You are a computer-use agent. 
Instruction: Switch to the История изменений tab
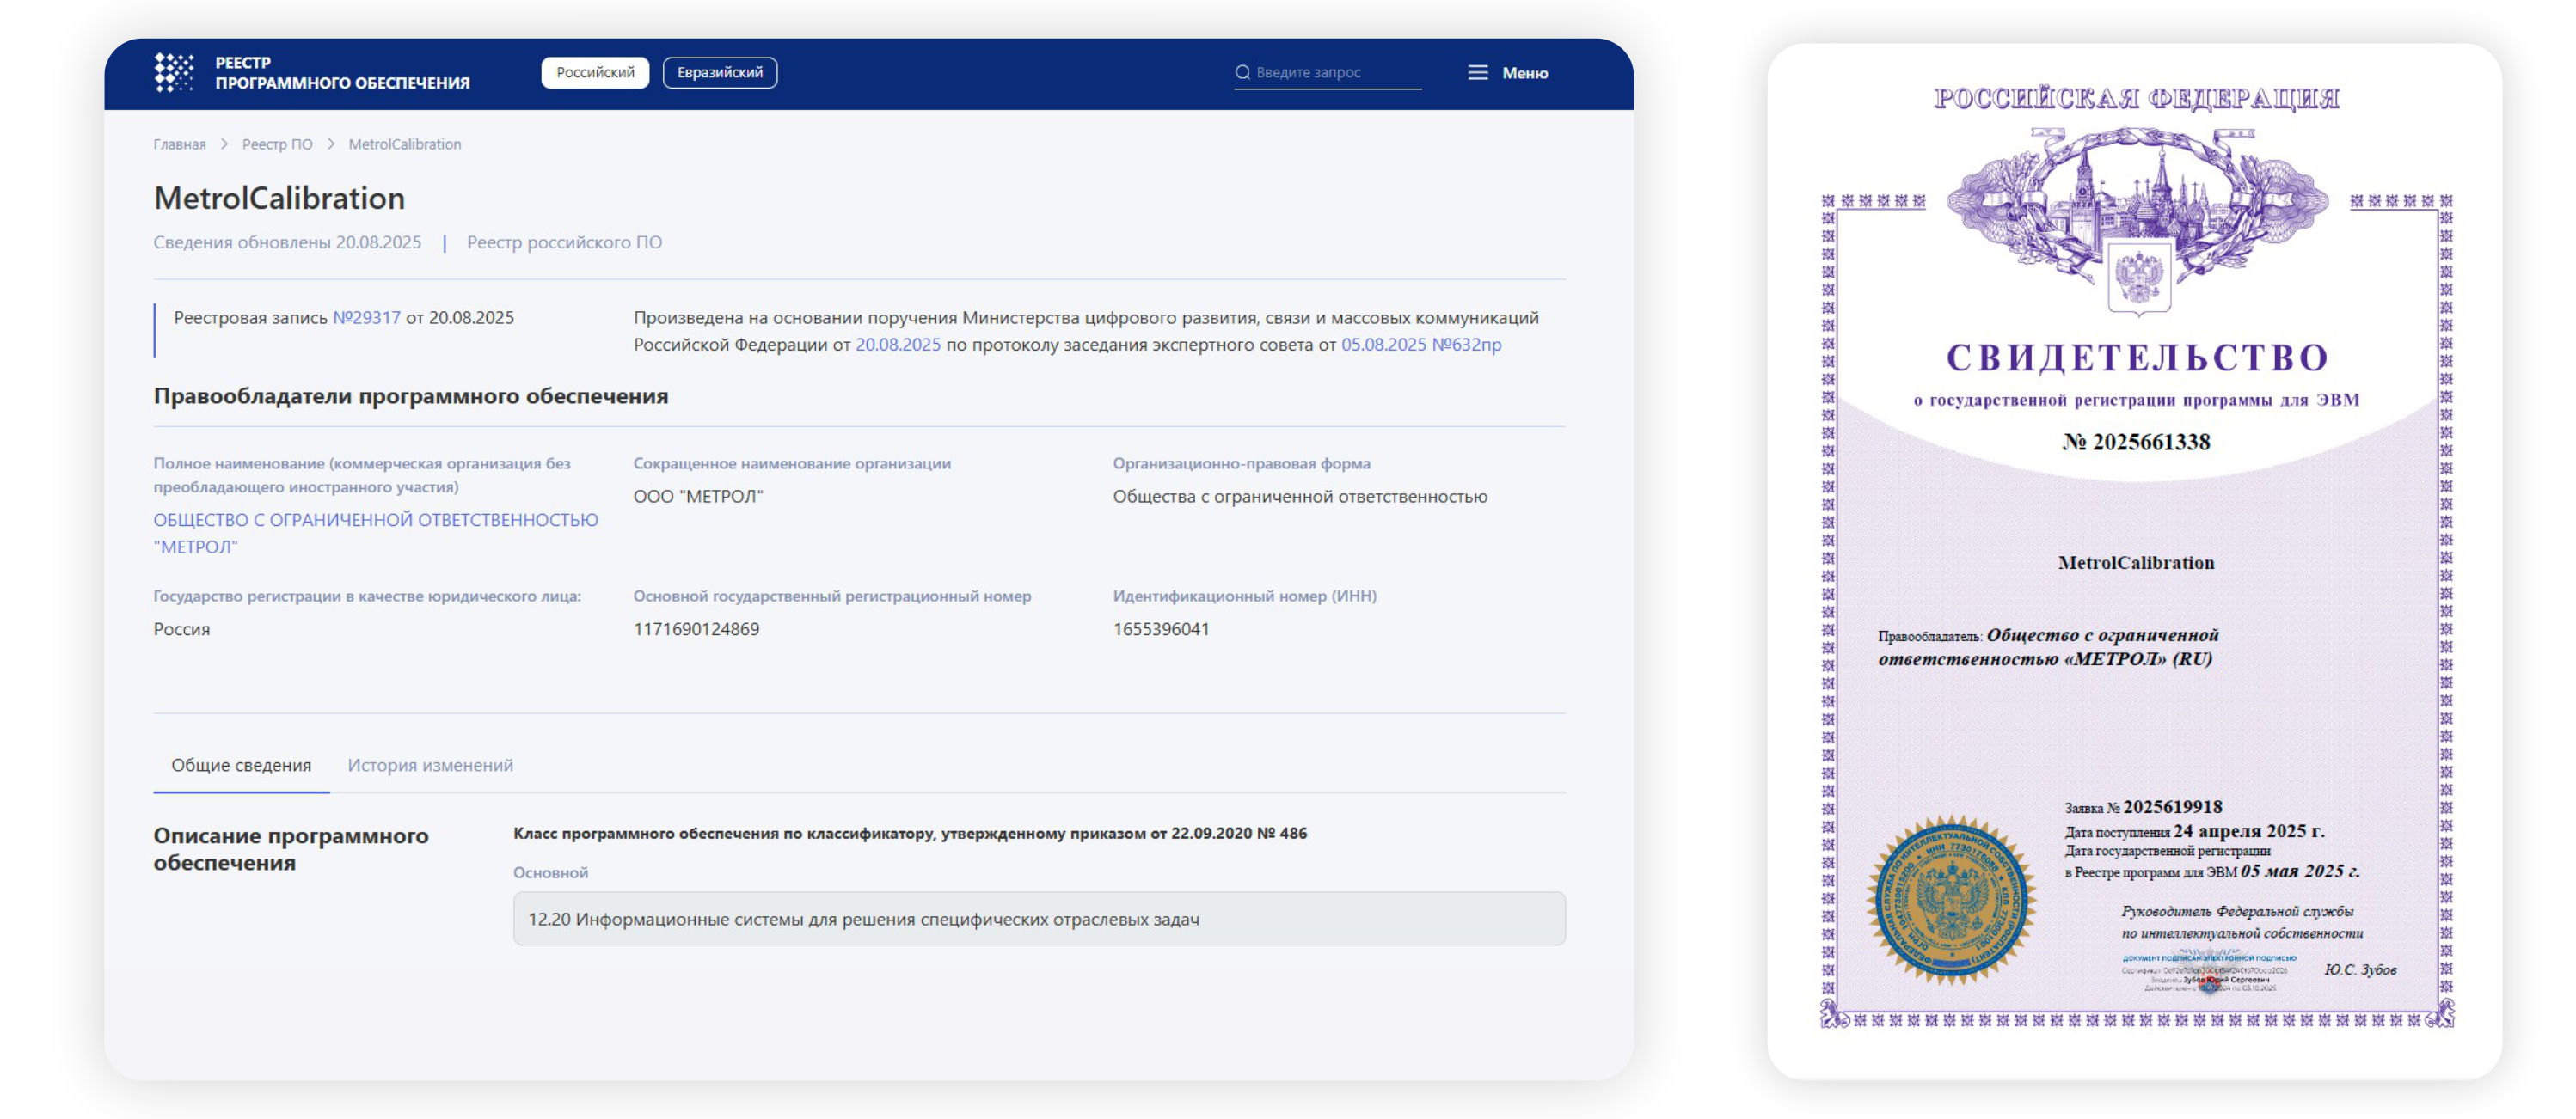(430, 765)
